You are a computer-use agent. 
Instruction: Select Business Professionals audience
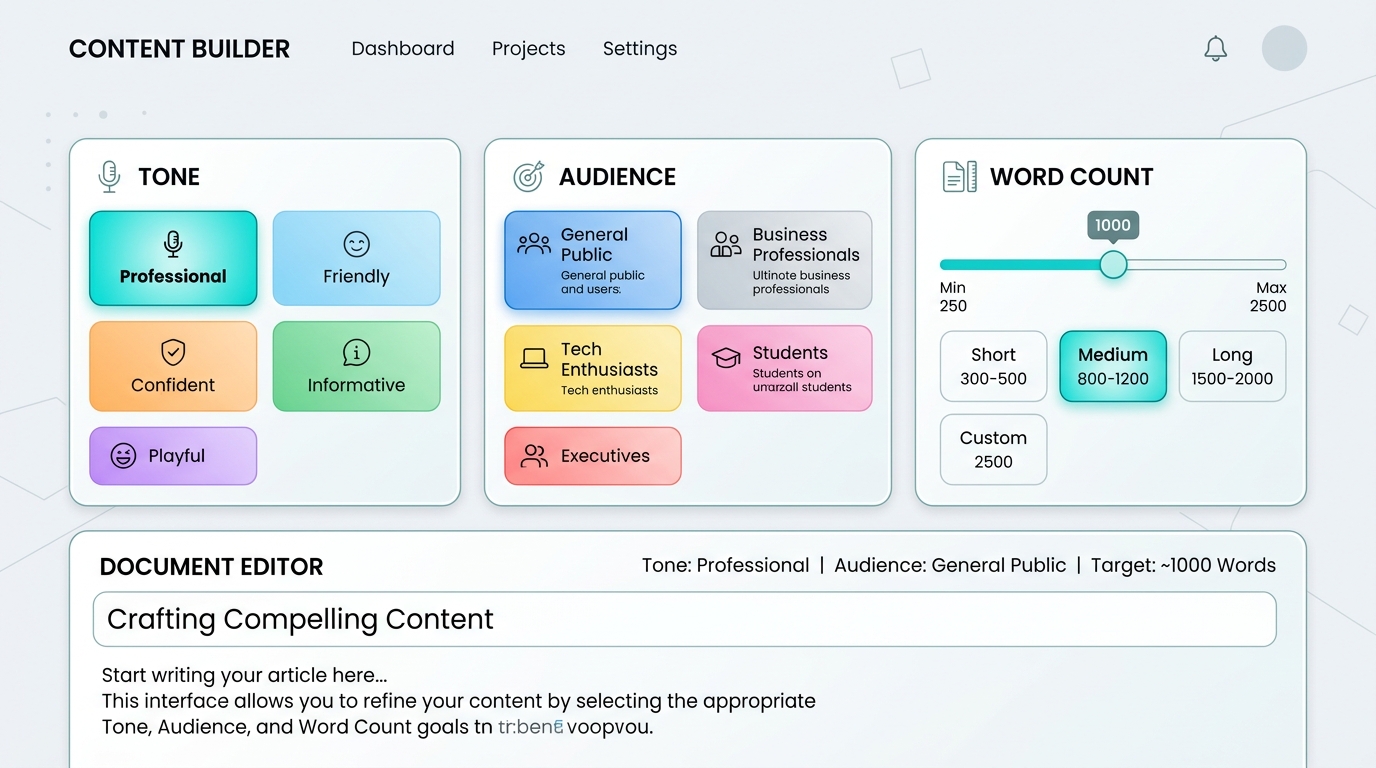[x=784, y=260]
